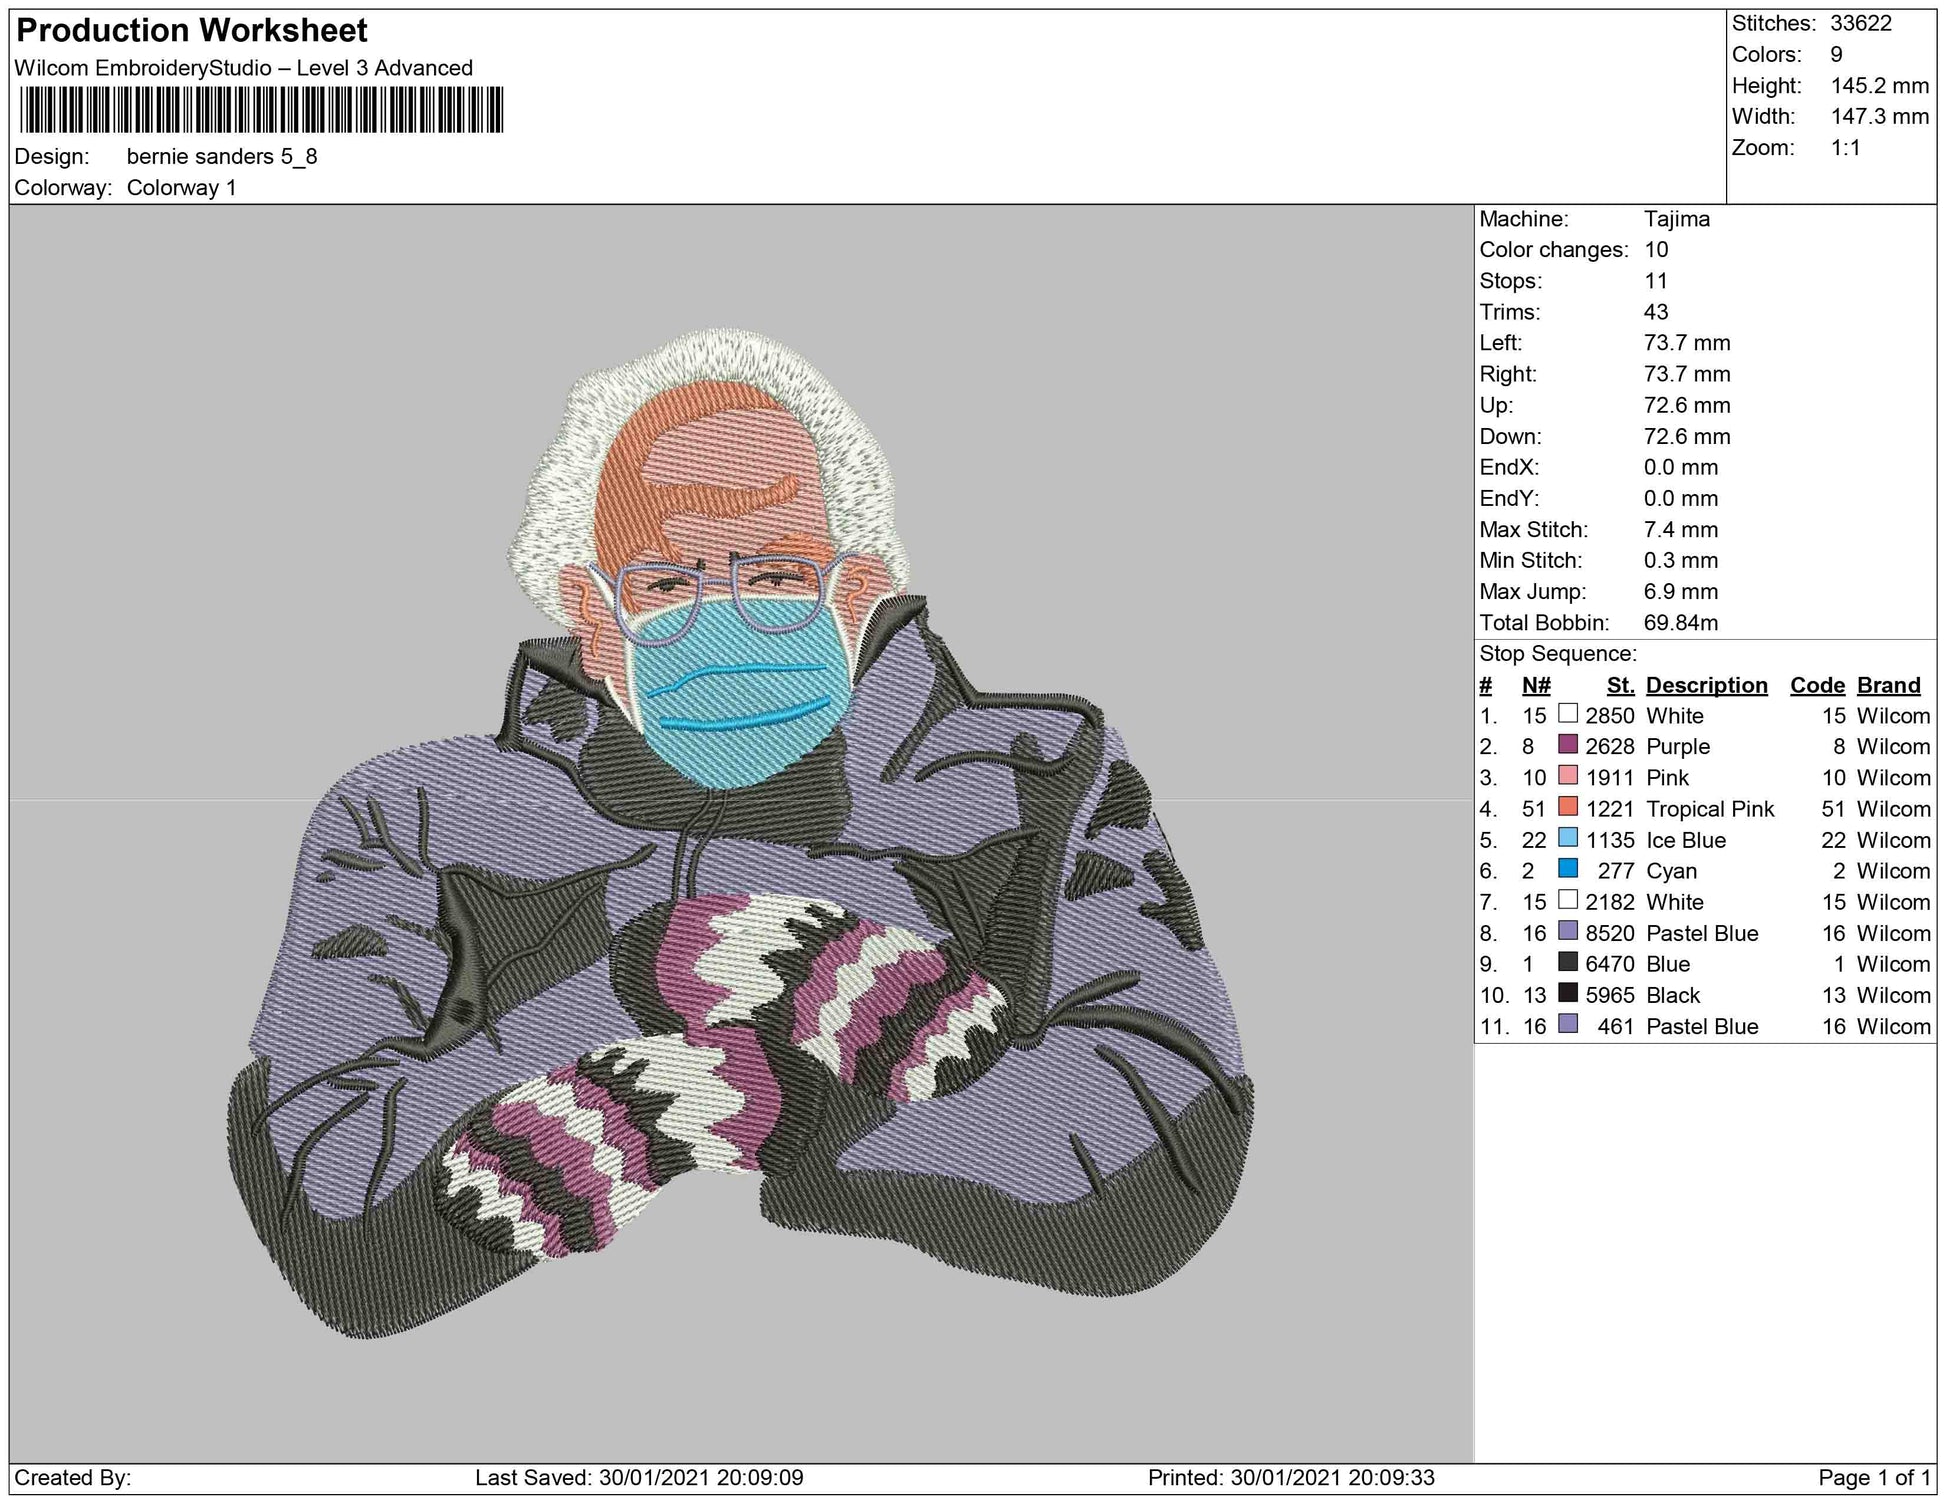Click the white swatch in stop 1
Image resolution: width=1946 pixels, height=1497 pixels.
(x=1567, y=714)
